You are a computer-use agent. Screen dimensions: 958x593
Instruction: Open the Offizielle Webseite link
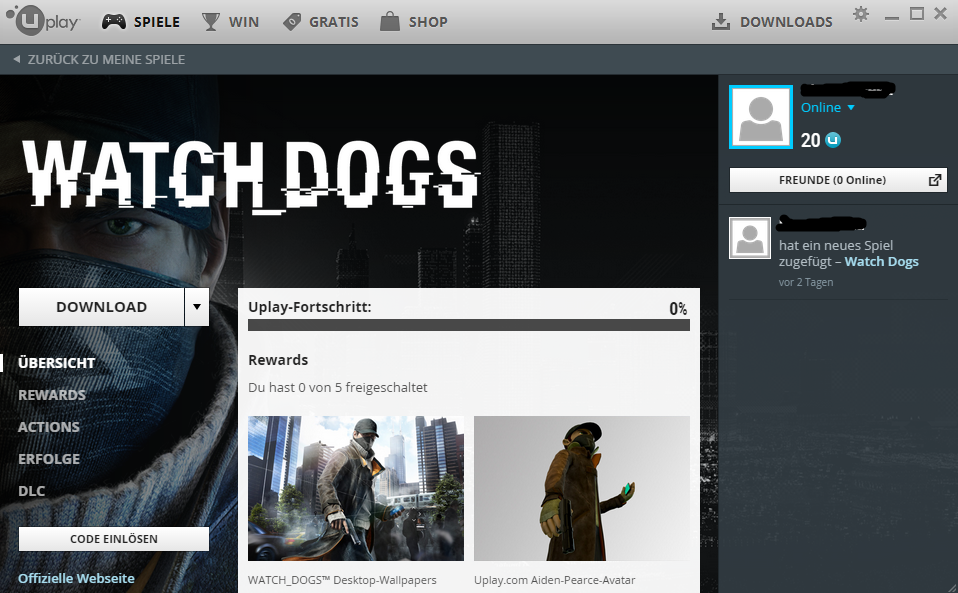76,578
